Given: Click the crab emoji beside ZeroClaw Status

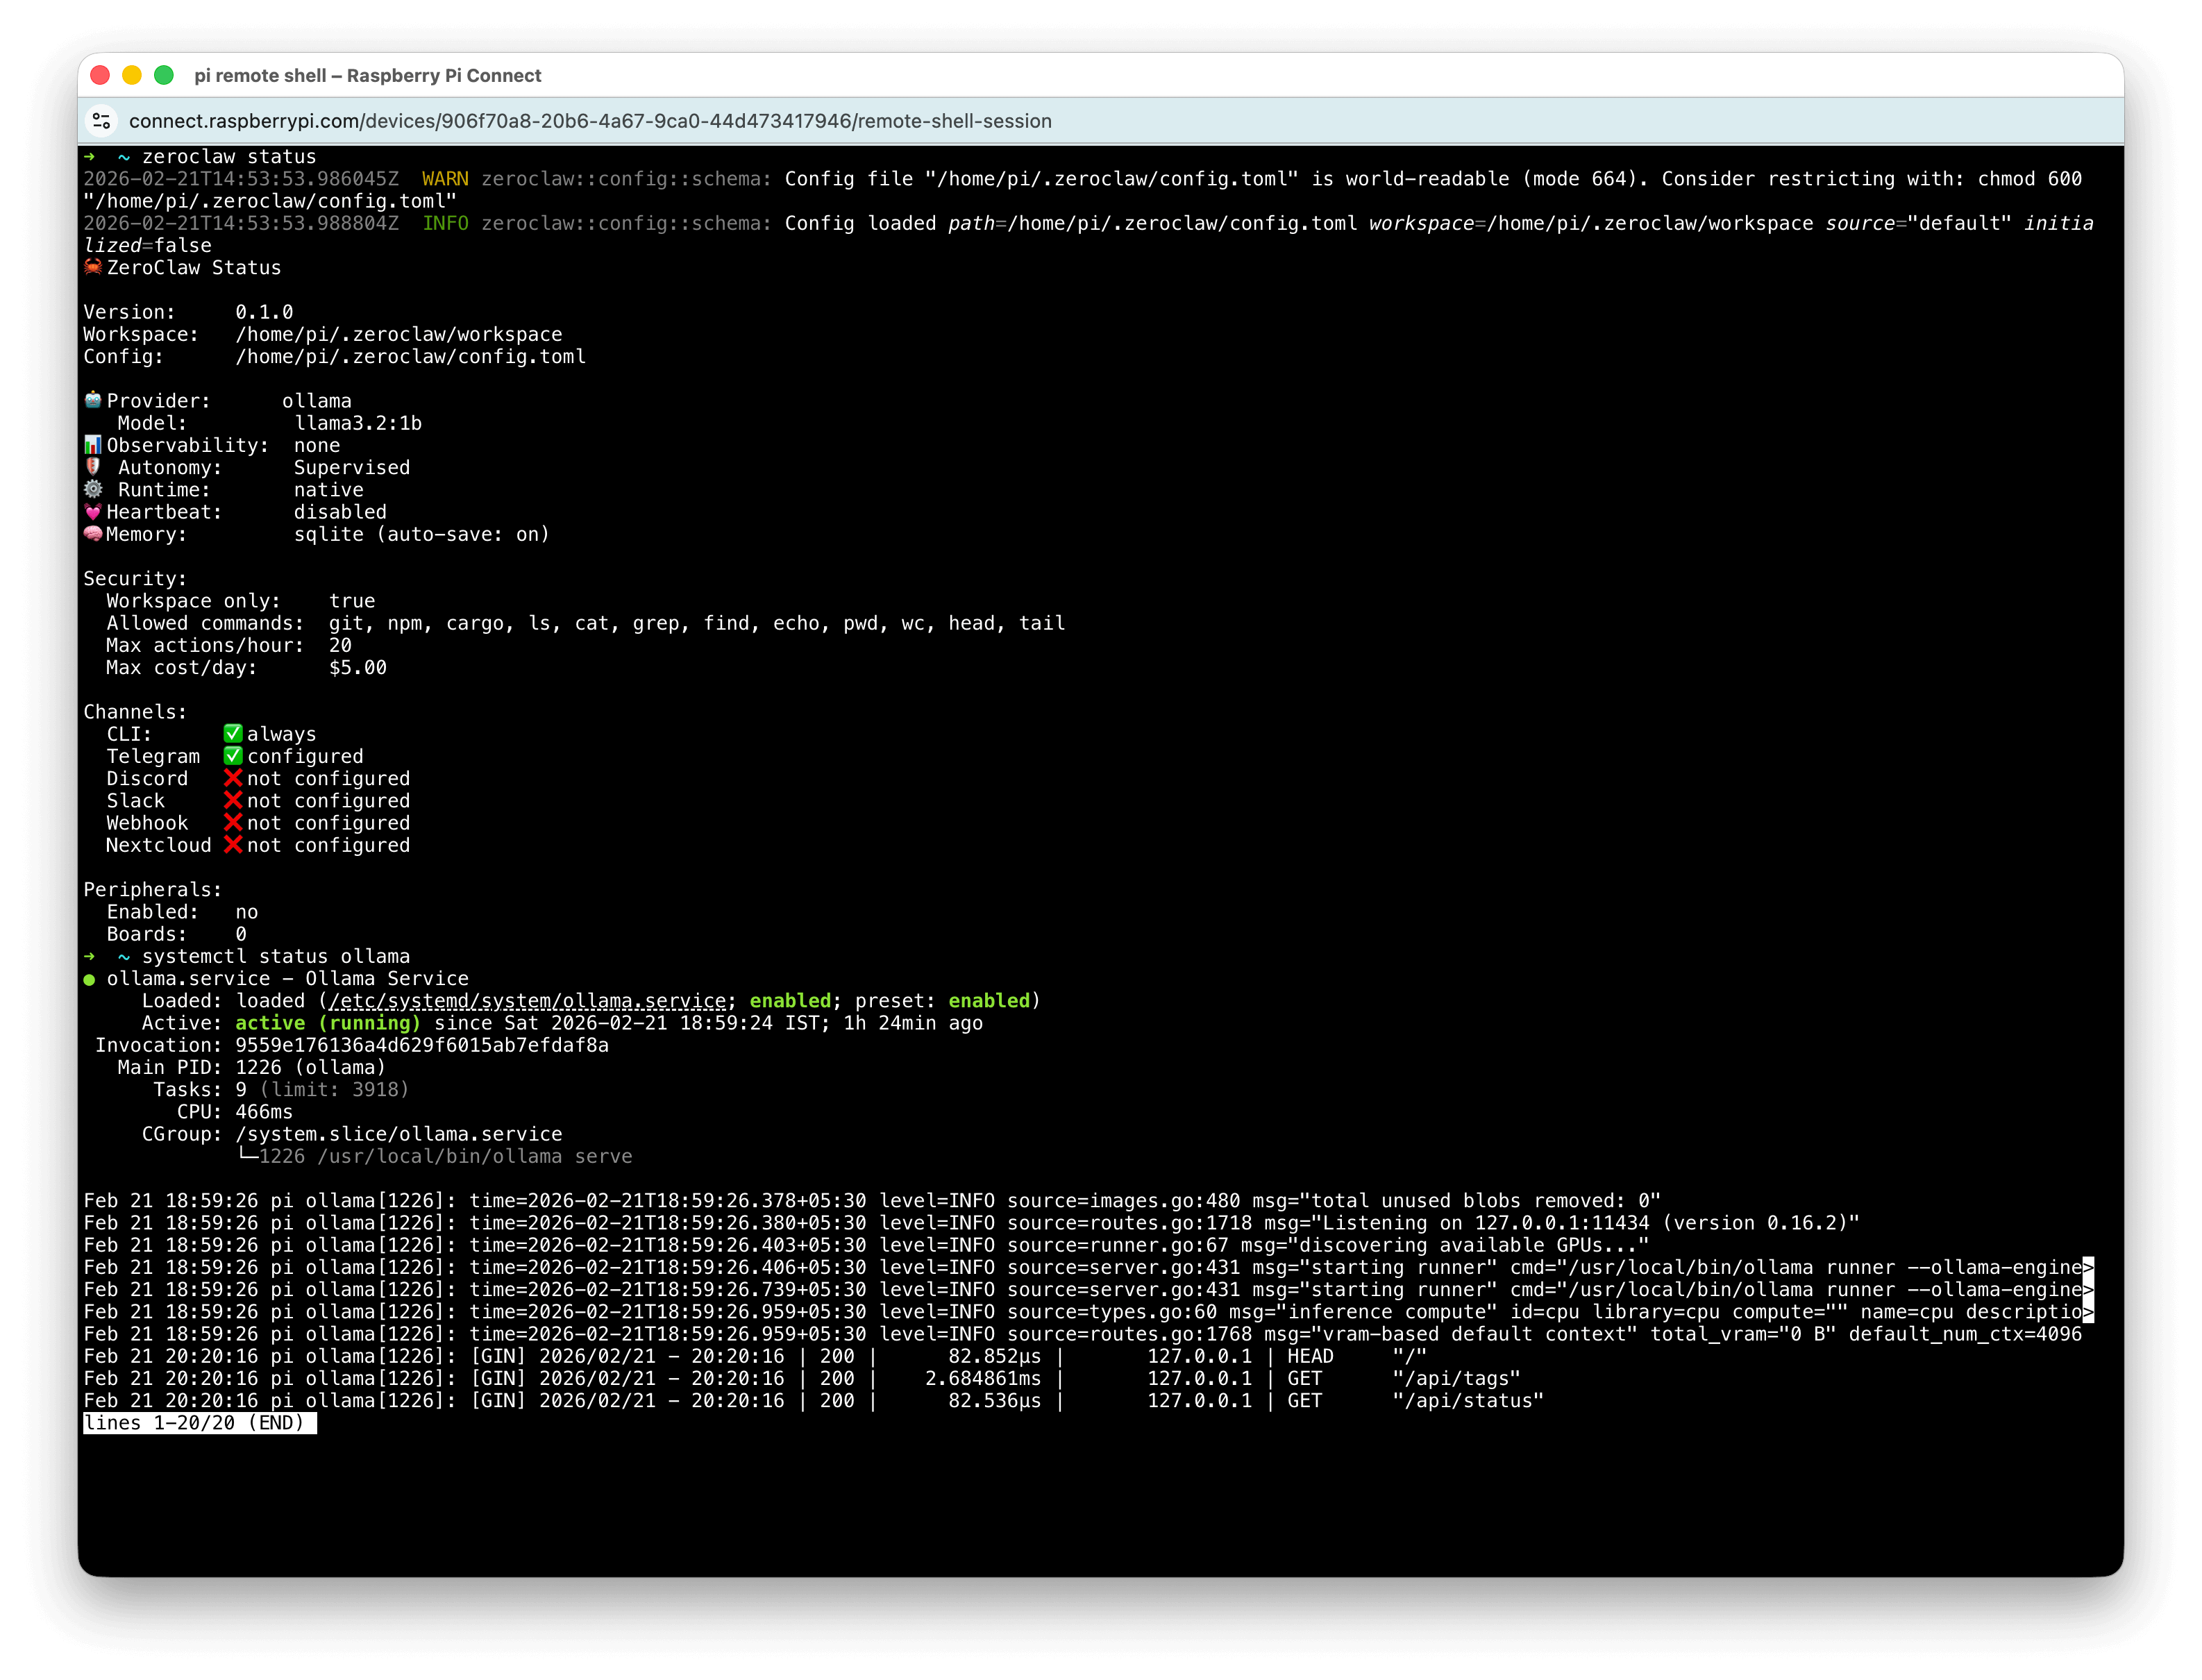Looking at the screenshot, I should tap(93, 267).
